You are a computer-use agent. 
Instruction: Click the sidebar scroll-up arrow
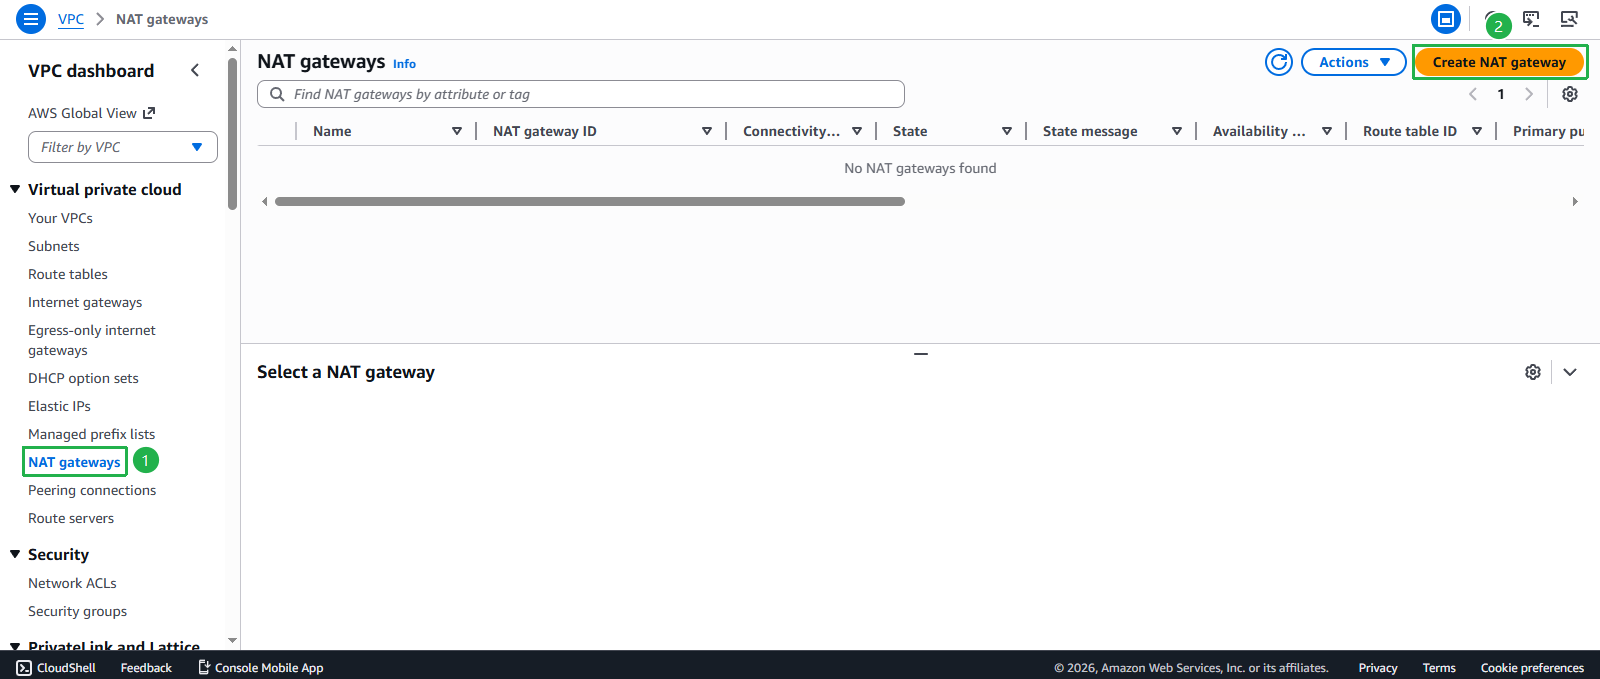[233, 48]
